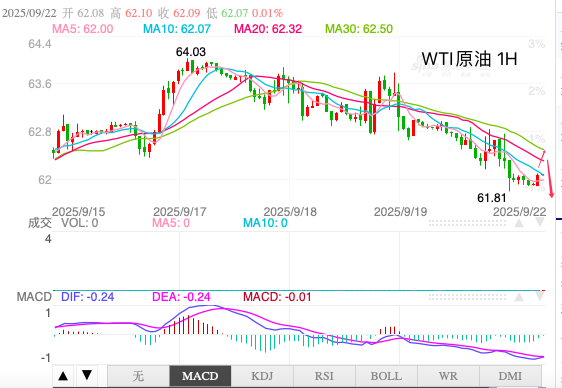Click the volume MA5: 0 label
Viewport: 562px width, 388px height.
pyautogui.click(x=171, y=223)
